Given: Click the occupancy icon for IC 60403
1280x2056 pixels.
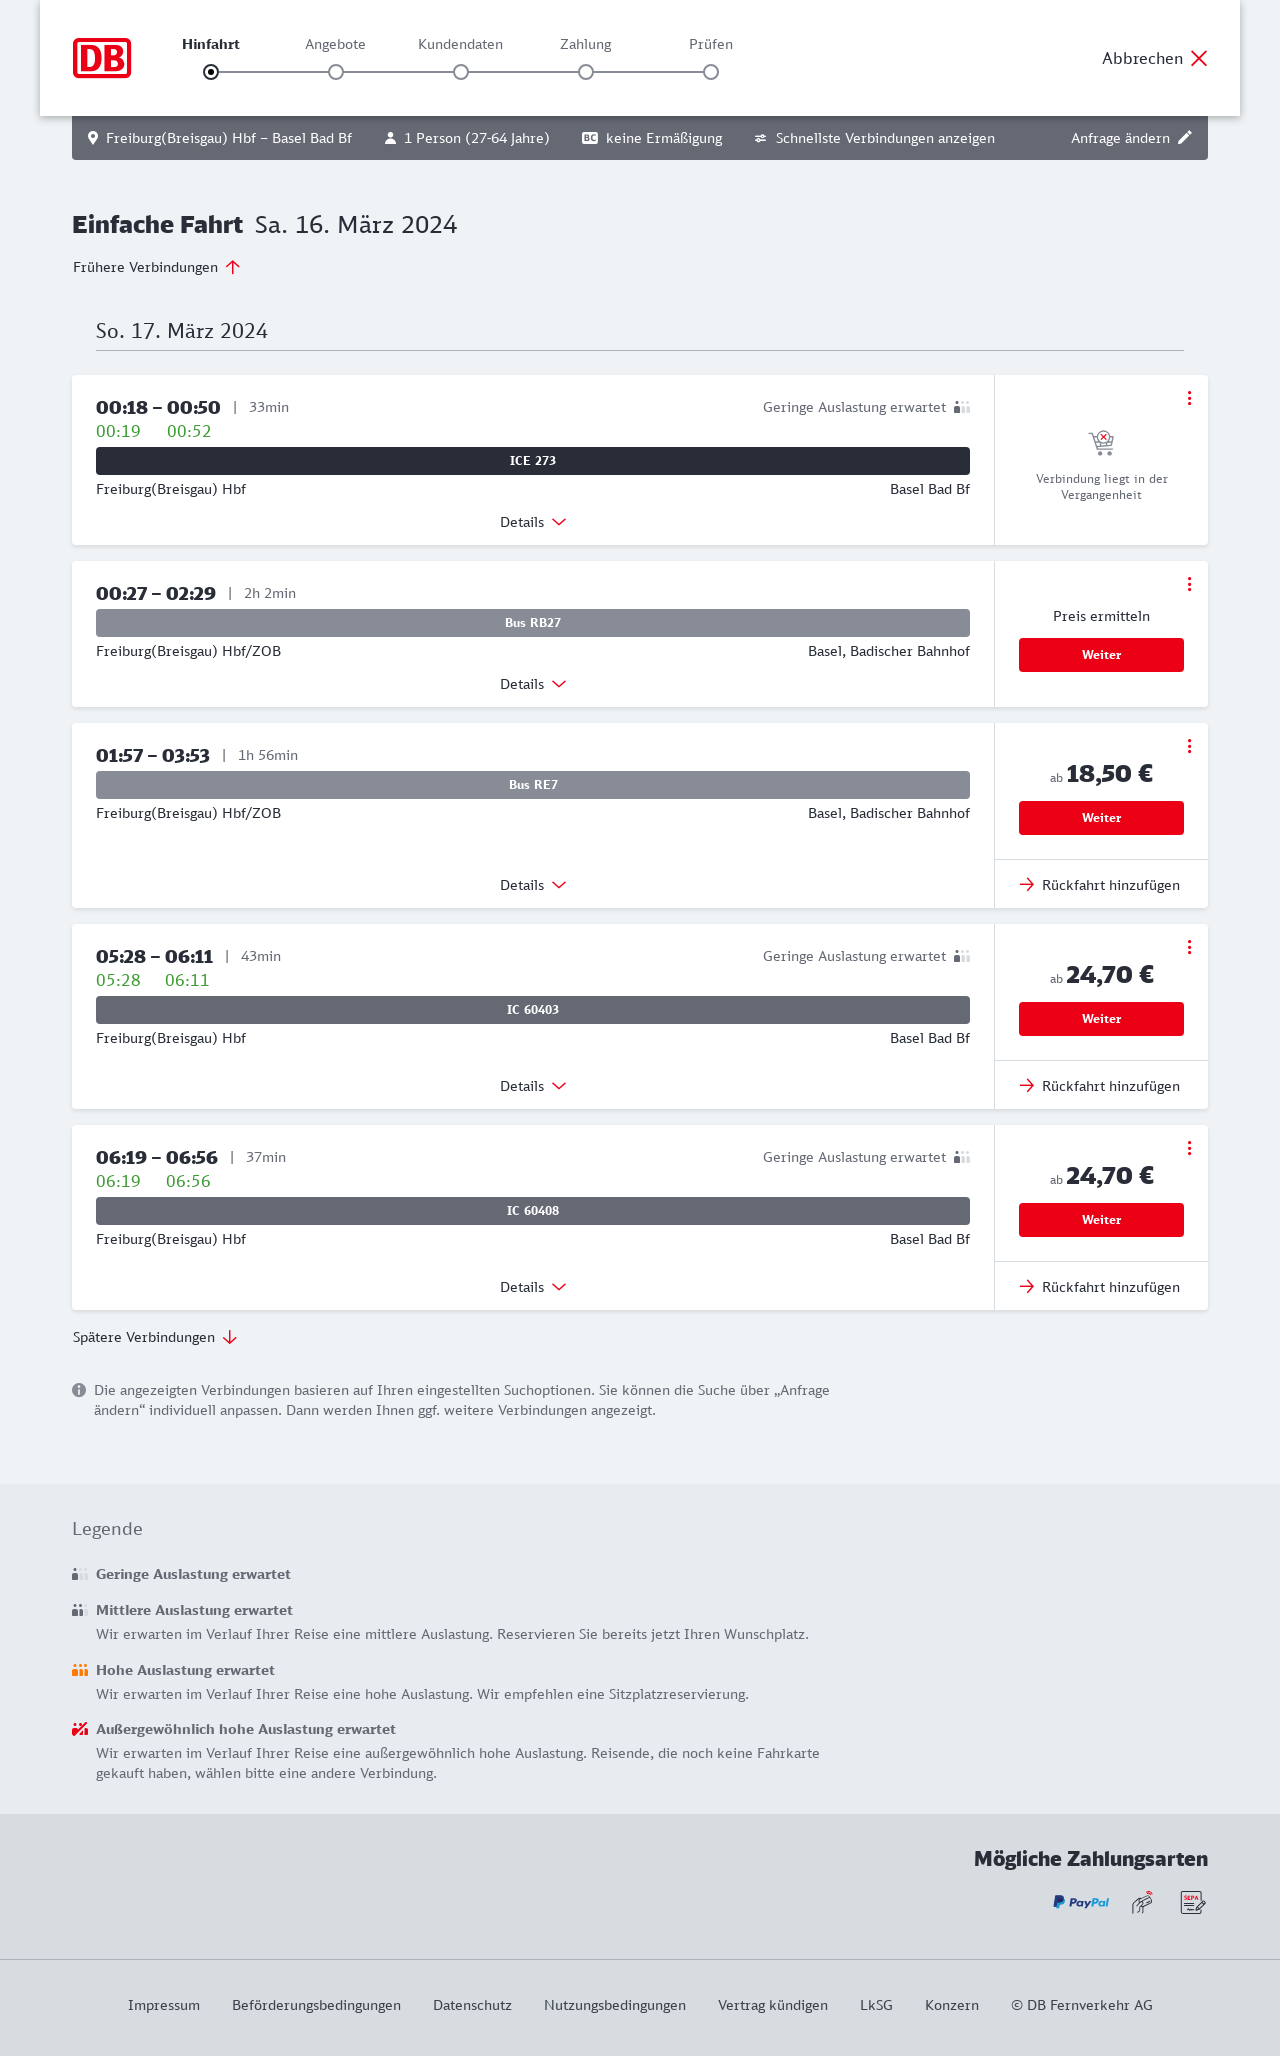Looking at the screenshot, I should (962, 956).
